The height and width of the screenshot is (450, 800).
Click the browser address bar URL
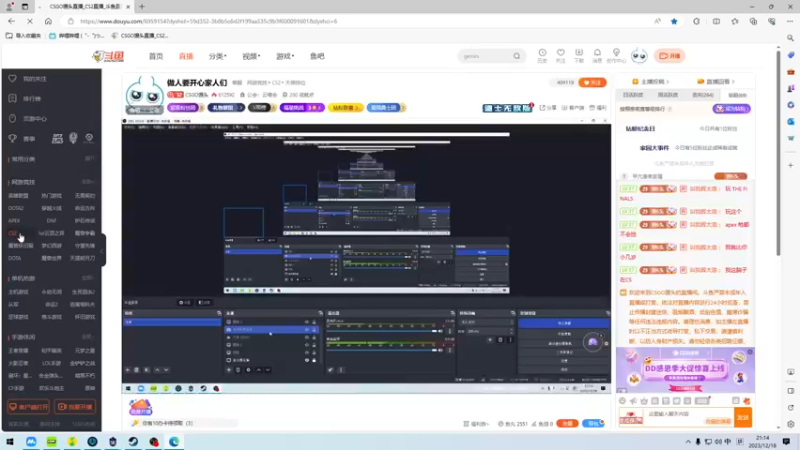pos(208,21)
